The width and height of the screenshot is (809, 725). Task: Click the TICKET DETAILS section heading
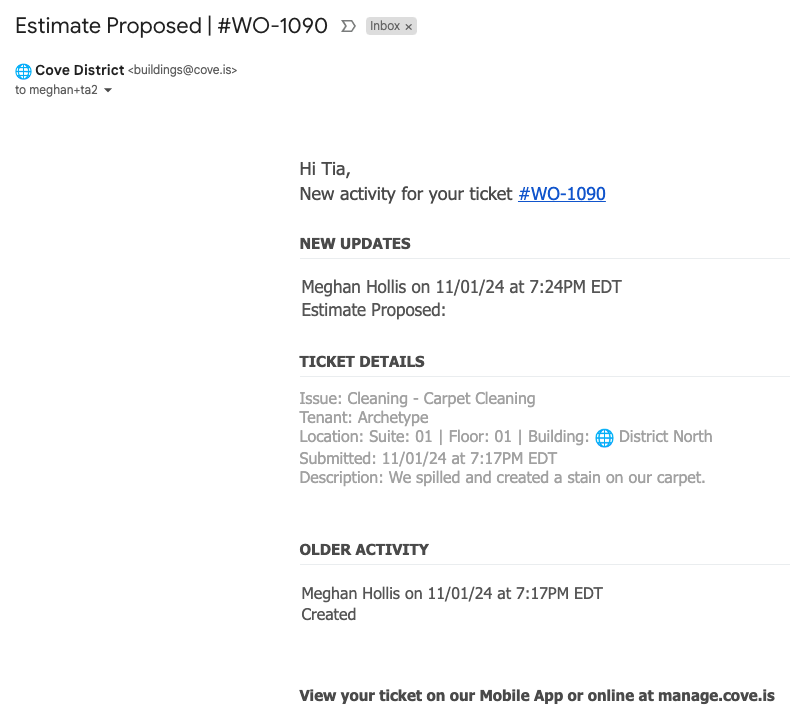pyautogui.click(x=362, y=362)
